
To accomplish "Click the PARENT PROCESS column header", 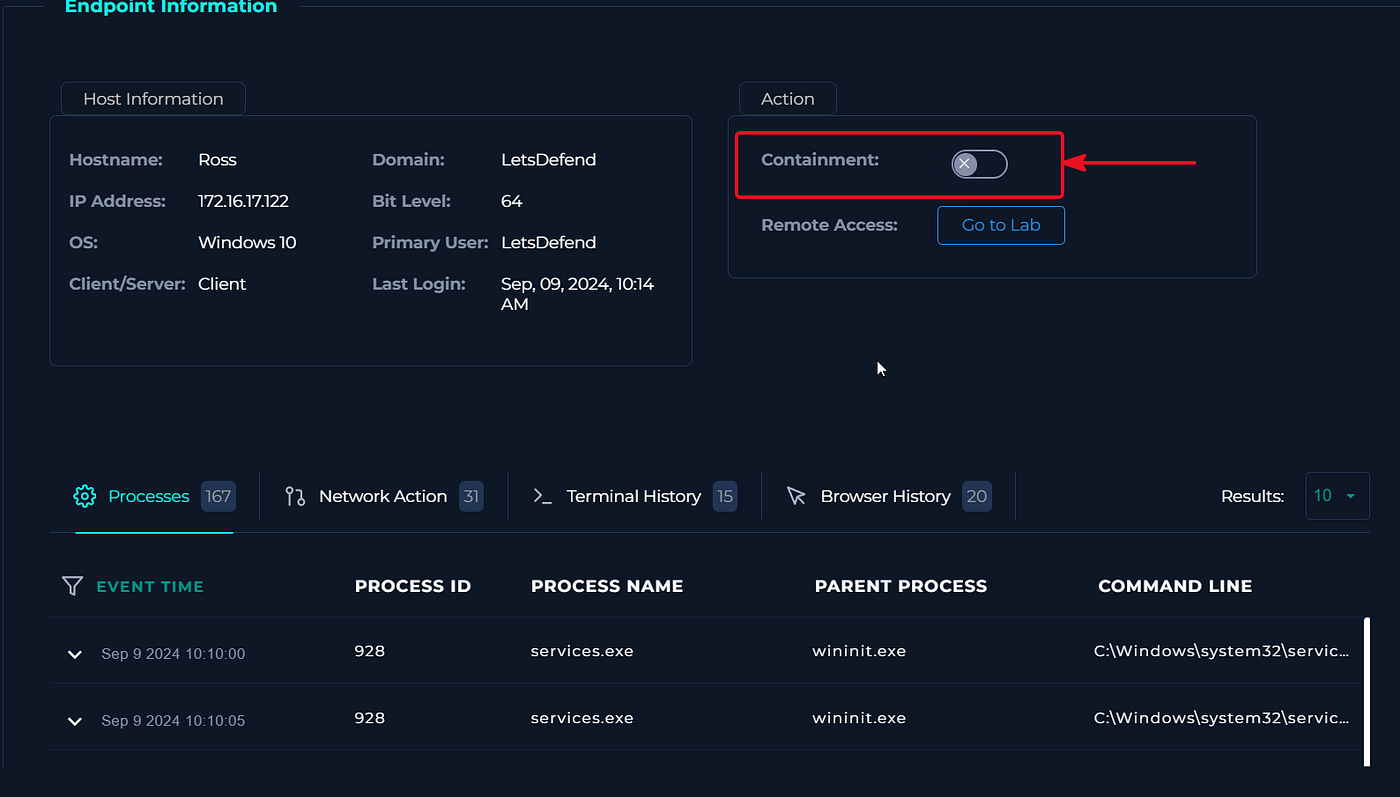I will pos(901,586).
